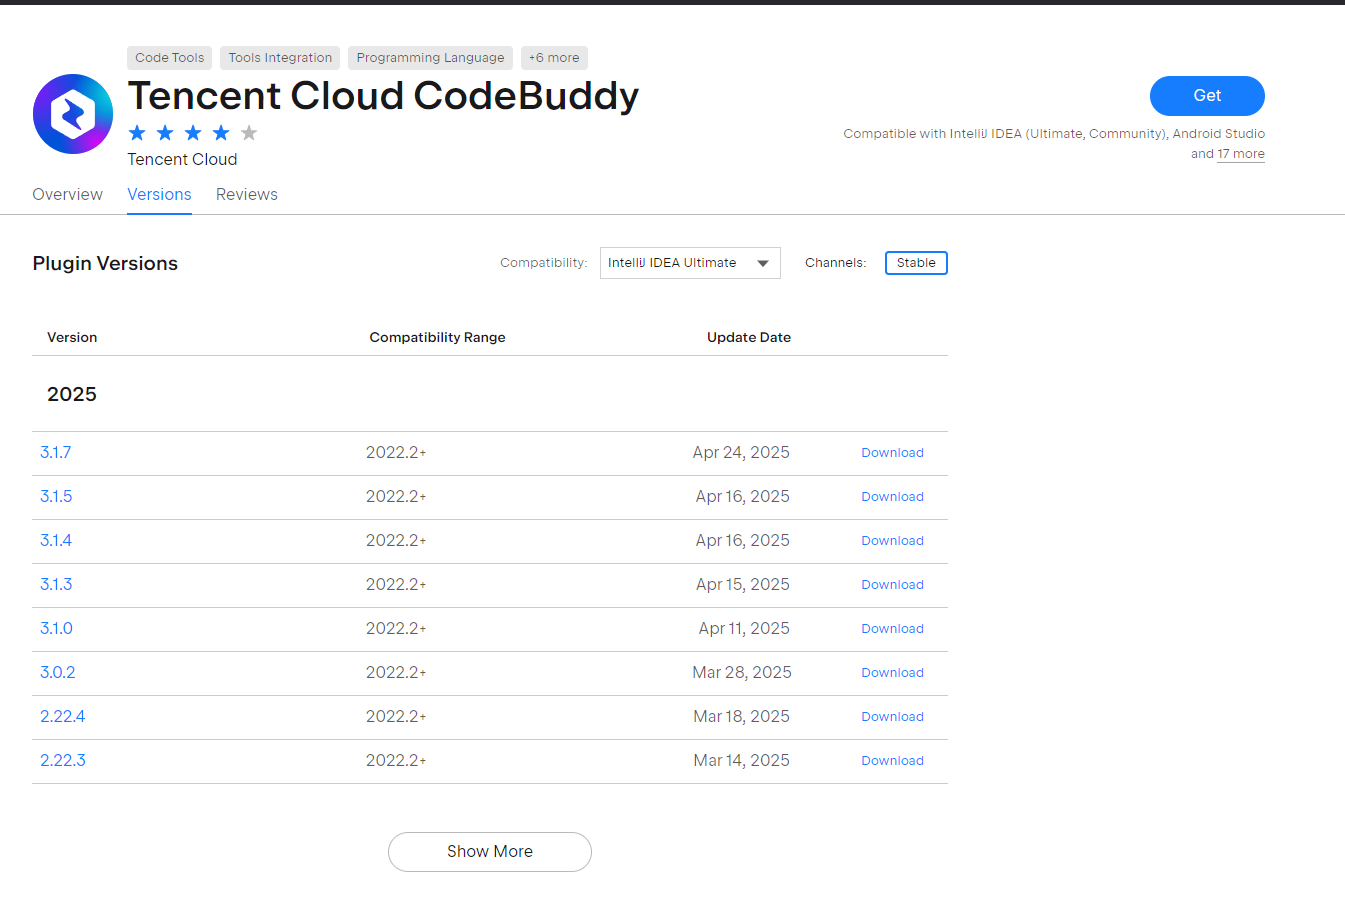The image size is (1345, 905).
Task: Open version 3.1.0 details
Action: point(57,628)
